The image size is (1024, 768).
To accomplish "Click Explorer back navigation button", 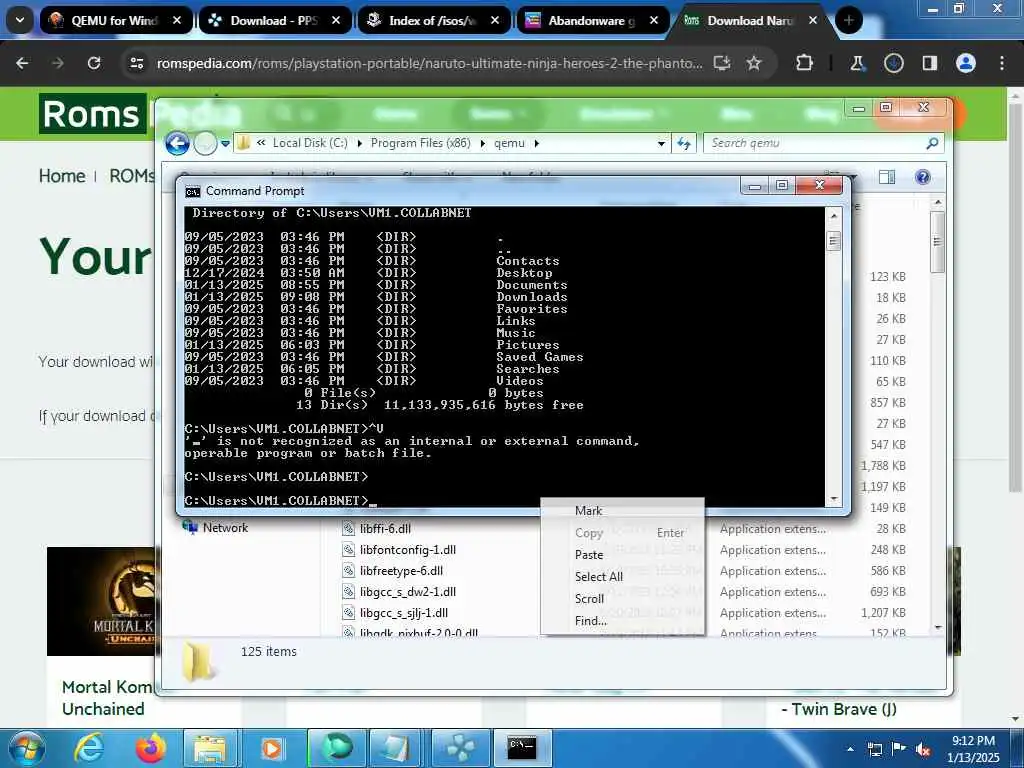I will coord(177,143).
